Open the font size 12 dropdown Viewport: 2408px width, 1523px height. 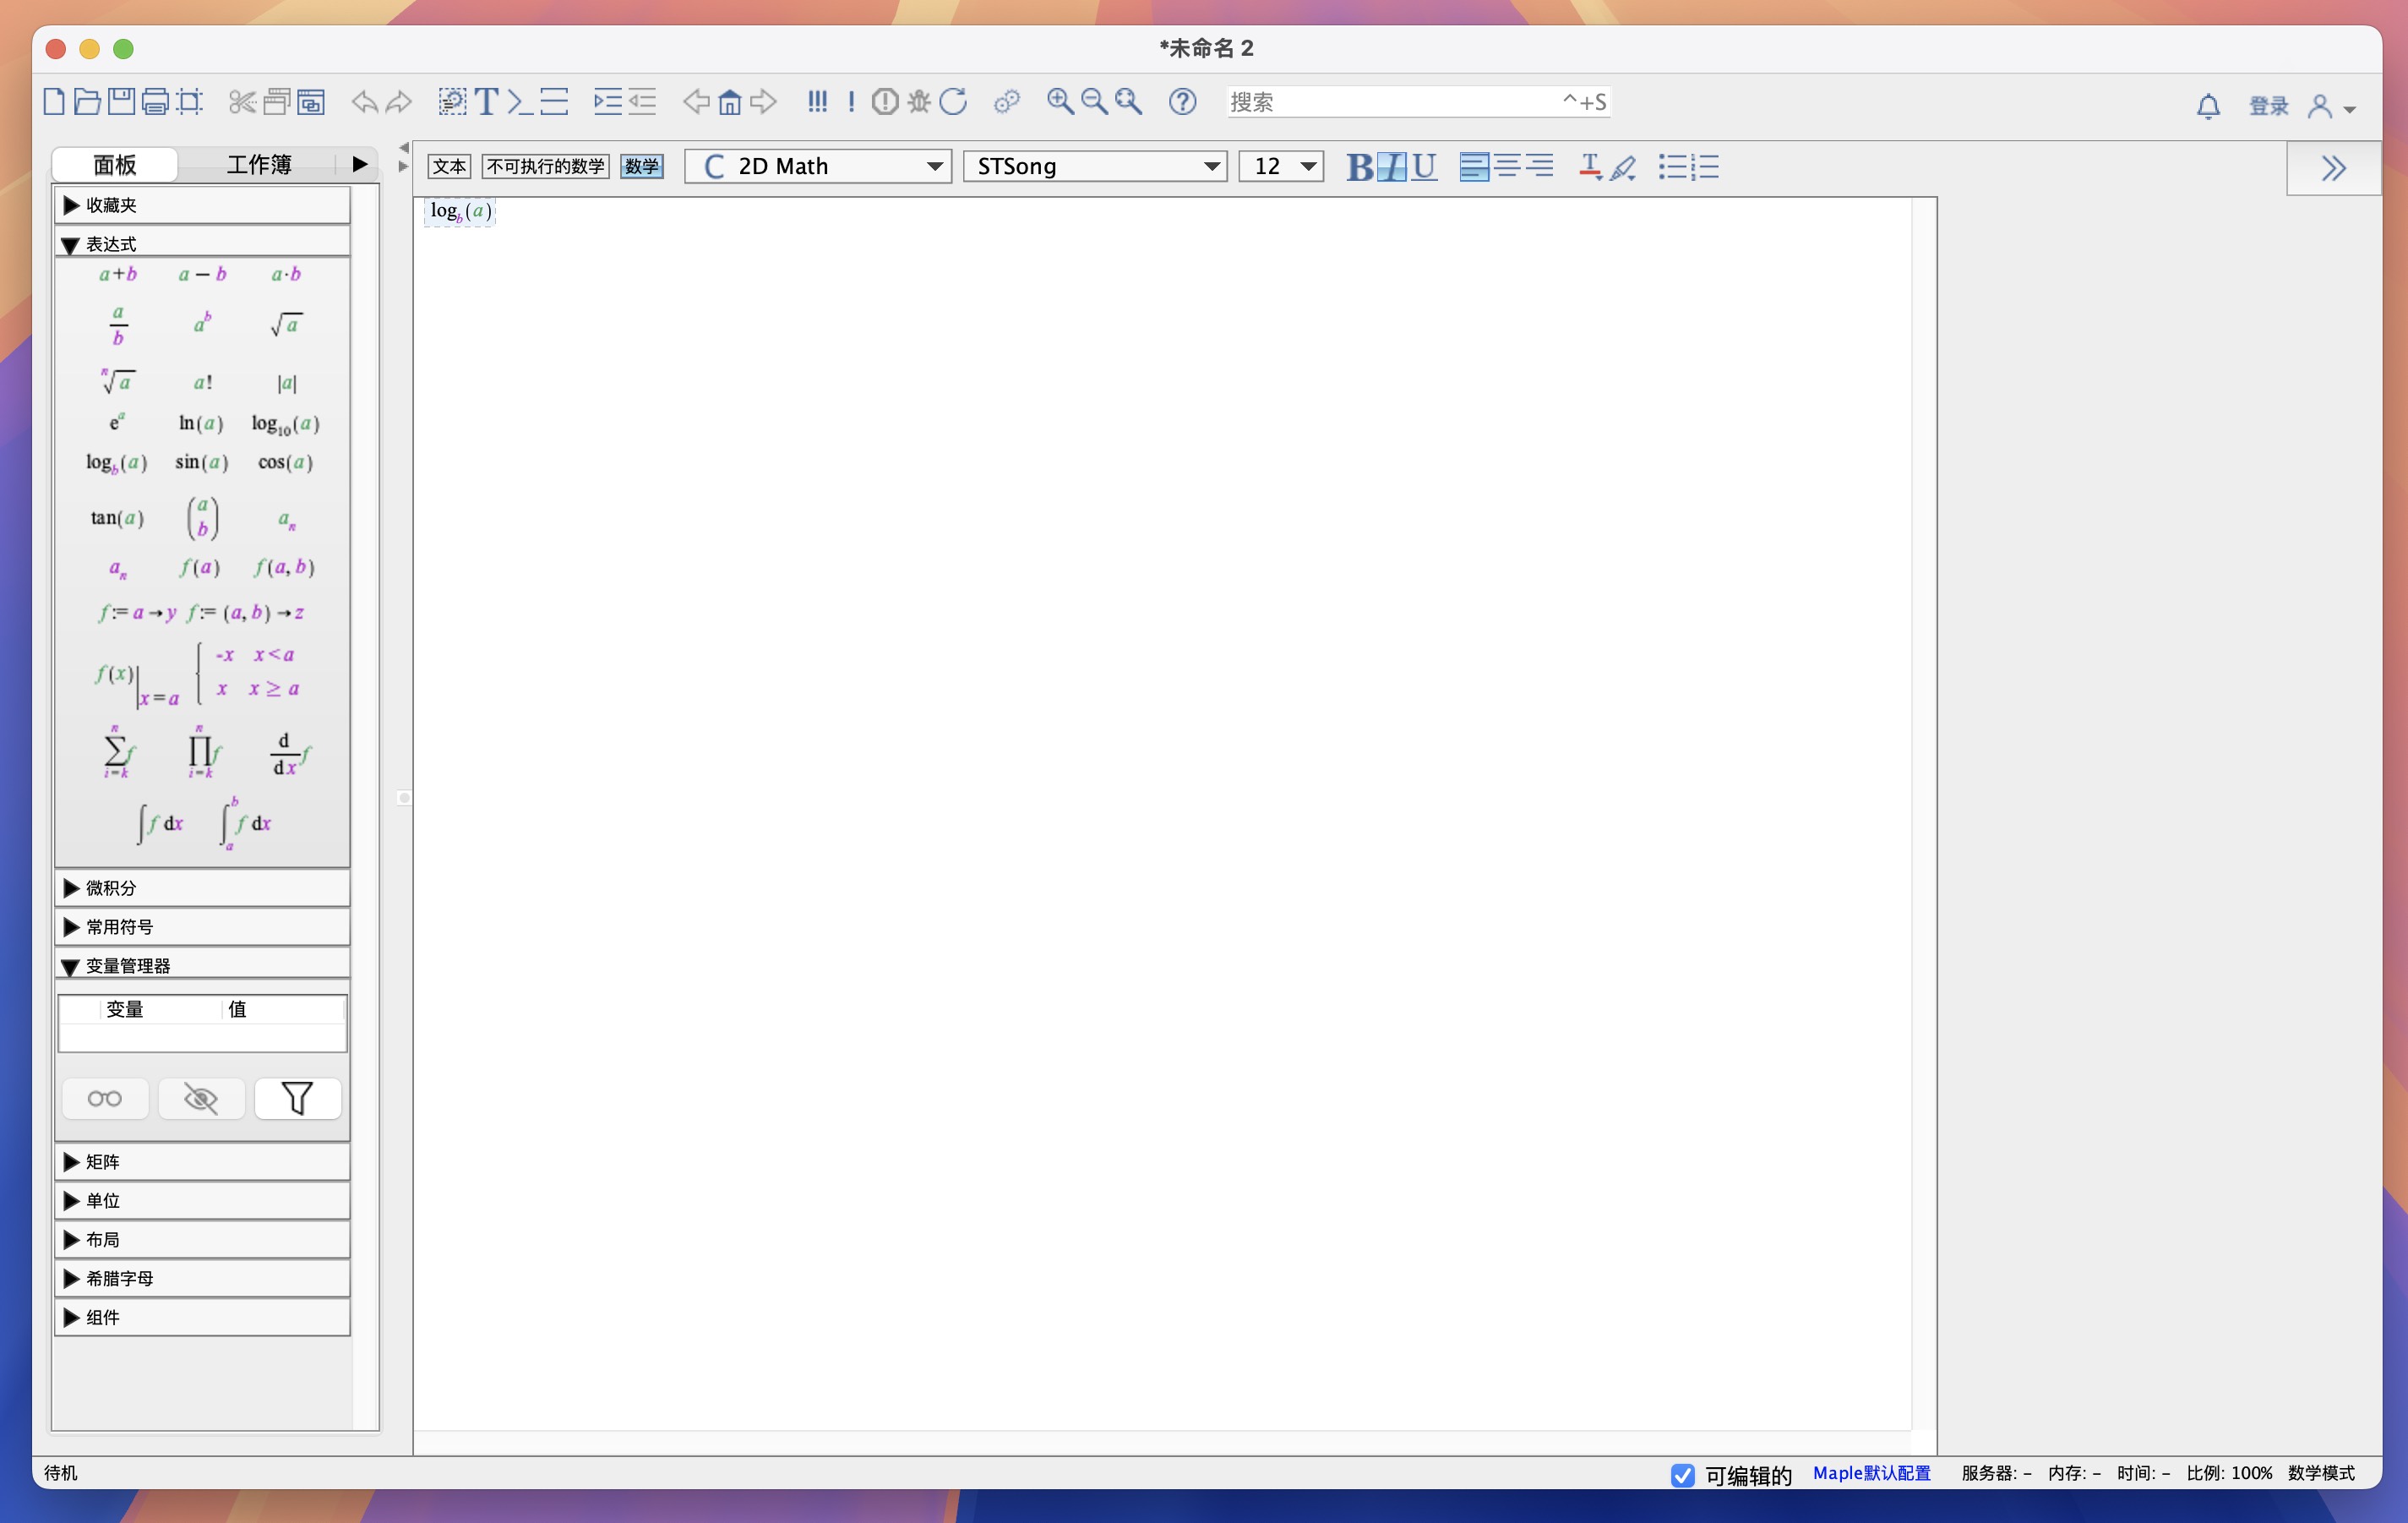coord(1281,166)
